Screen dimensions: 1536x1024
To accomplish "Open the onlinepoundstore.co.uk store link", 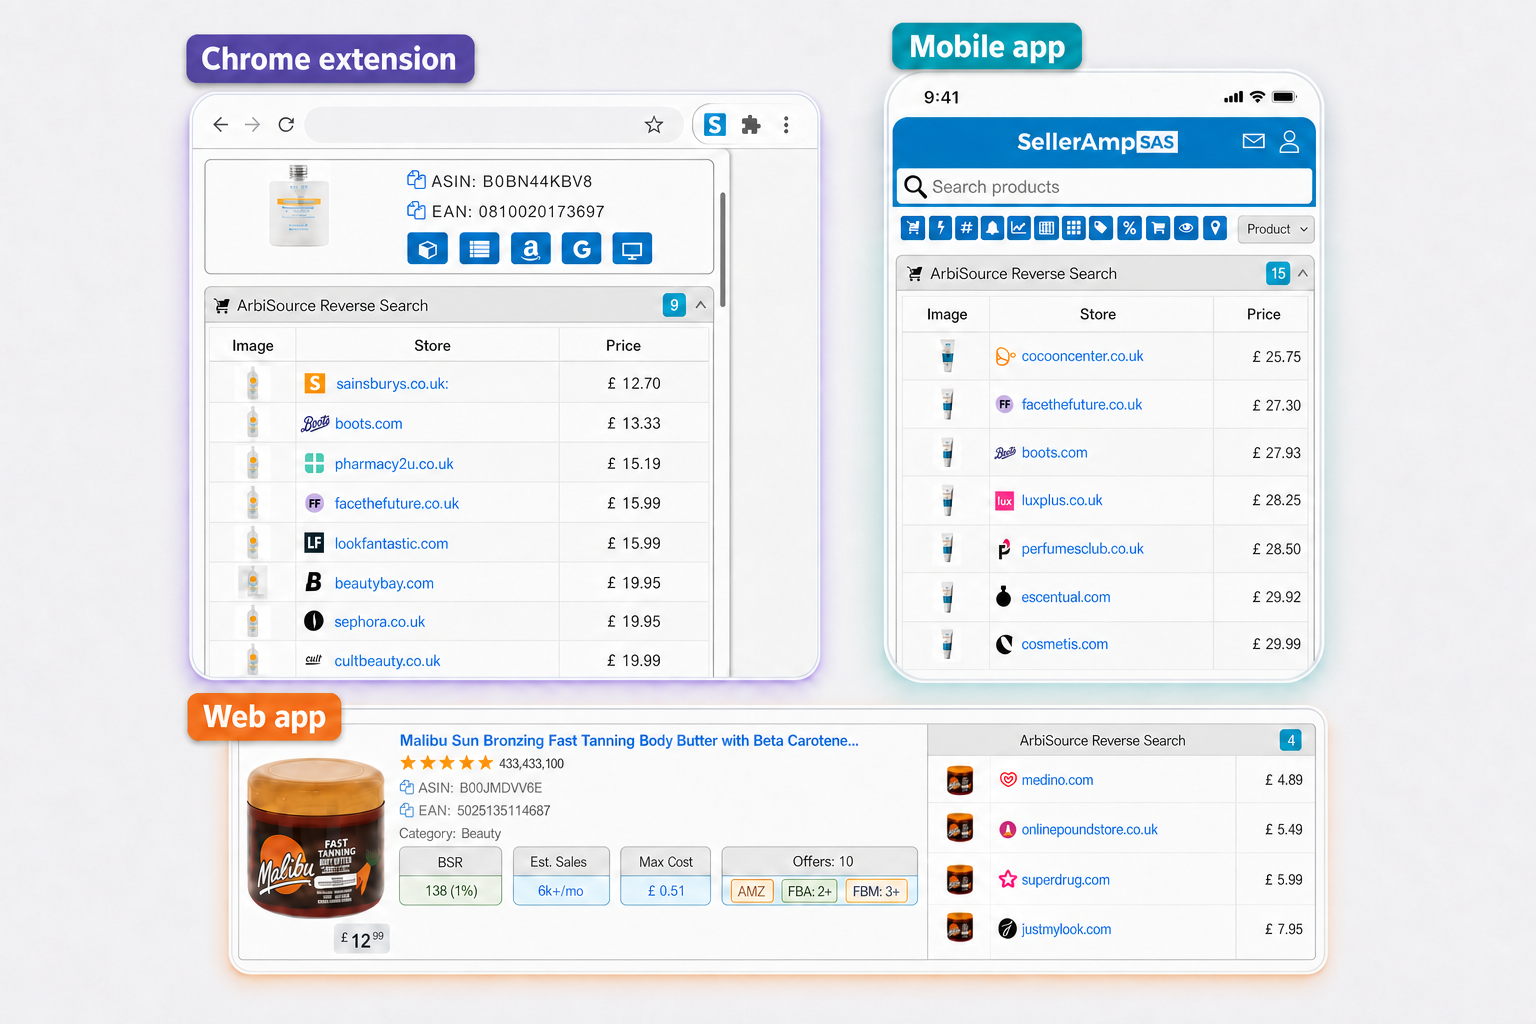I will click(x=1090, y=830).
